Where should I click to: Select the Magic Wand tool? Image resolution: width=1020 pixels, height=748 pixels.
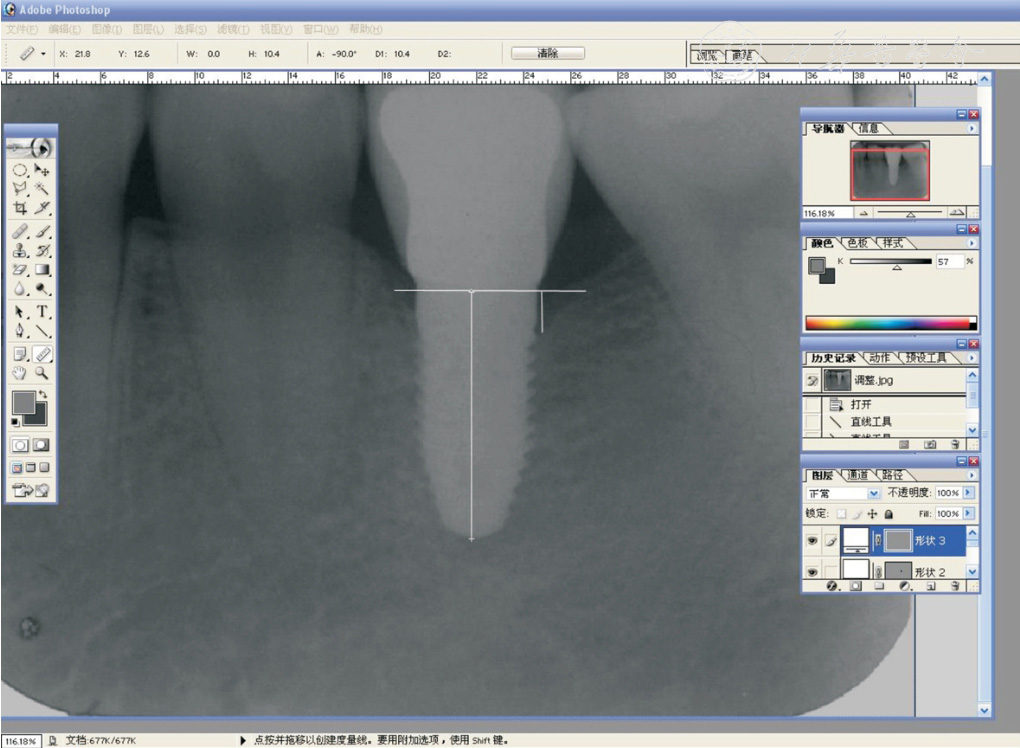(x=42, y=187)
